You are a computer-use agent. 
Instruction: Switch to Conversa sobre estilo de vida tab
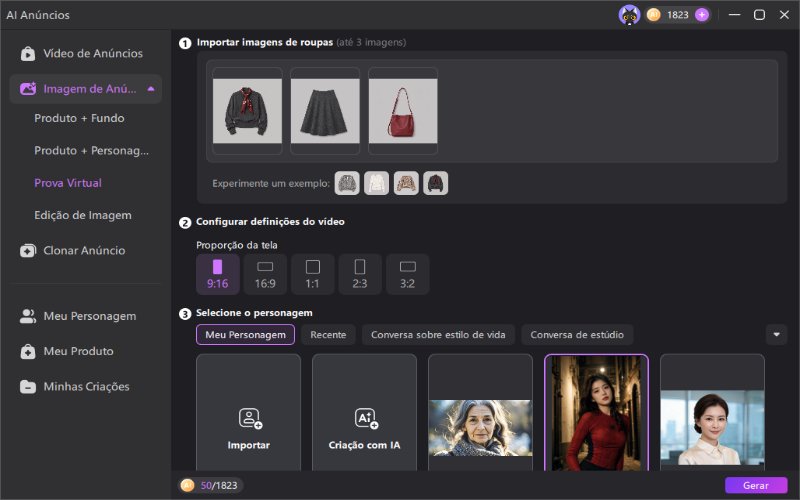[438, 335]
